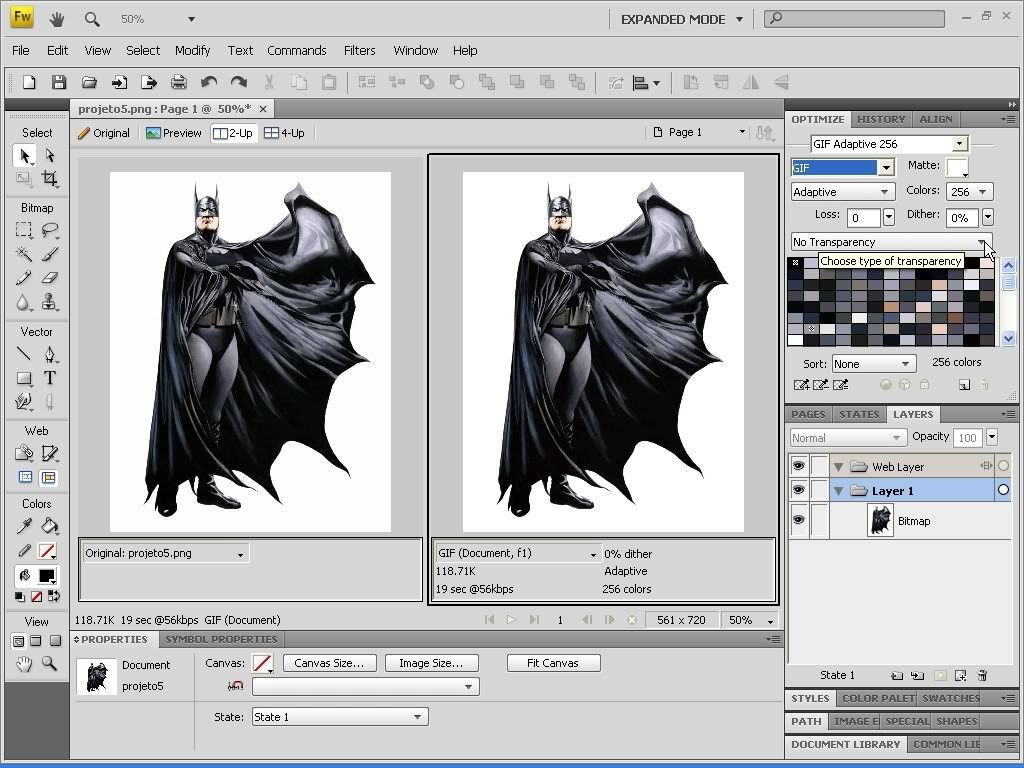This screenshot has height=768, width=1024.
Task: Select the Marquee tool
Action: pyautogui.click(x=24, y=230)
